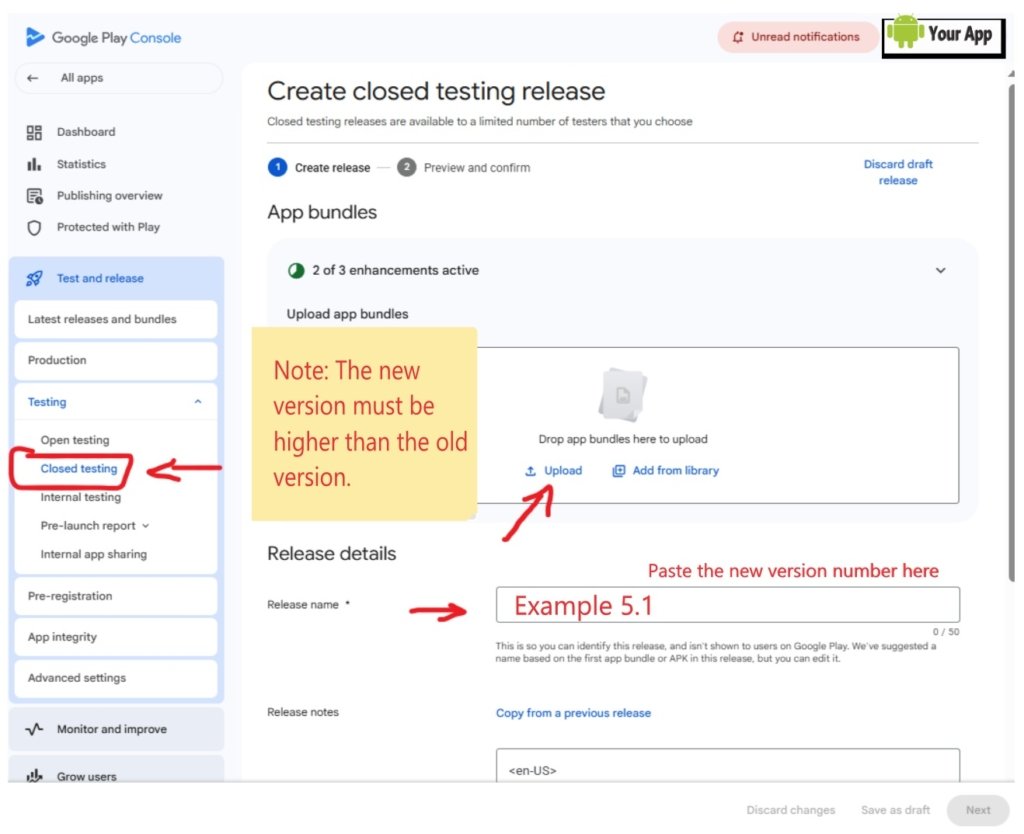Click the page vertical scrollbar
This screenshot has height=834, width=1024.
1012,333
